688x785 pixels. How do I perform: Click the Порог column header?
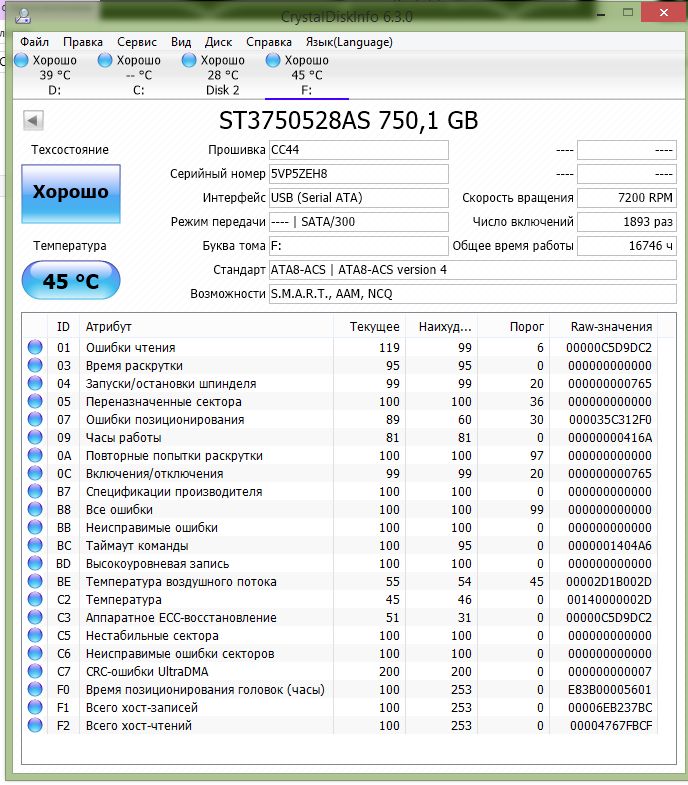pos(514,326)
